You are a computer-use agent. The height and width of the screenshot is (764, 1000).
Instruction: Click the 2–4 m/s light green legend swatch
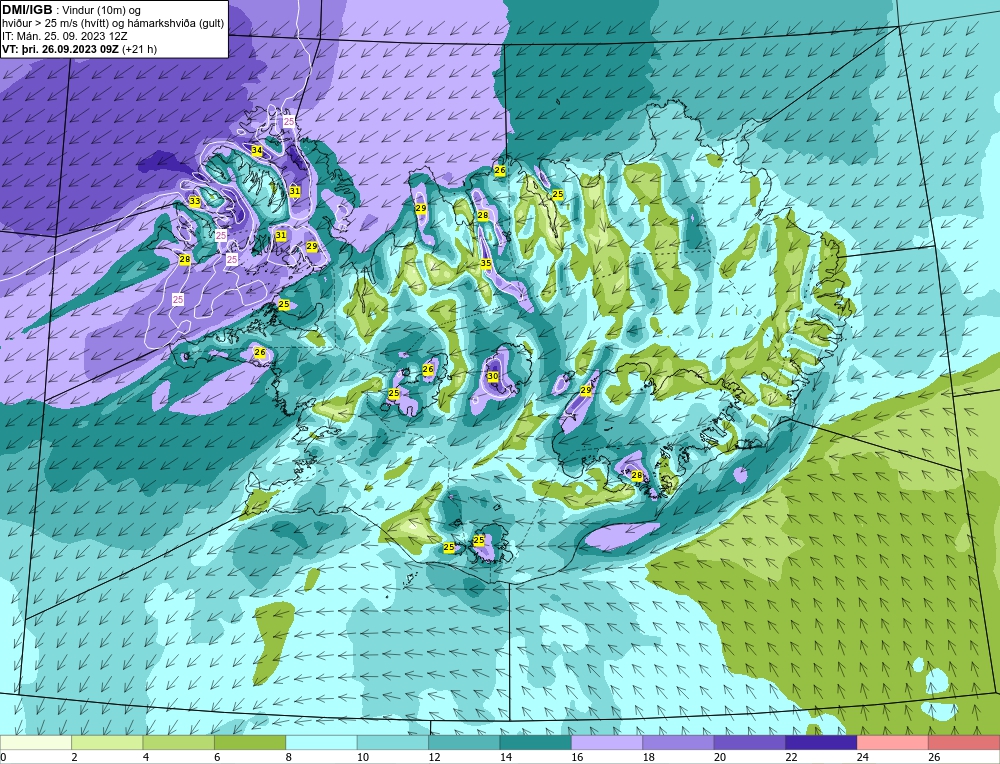(107, 742)
